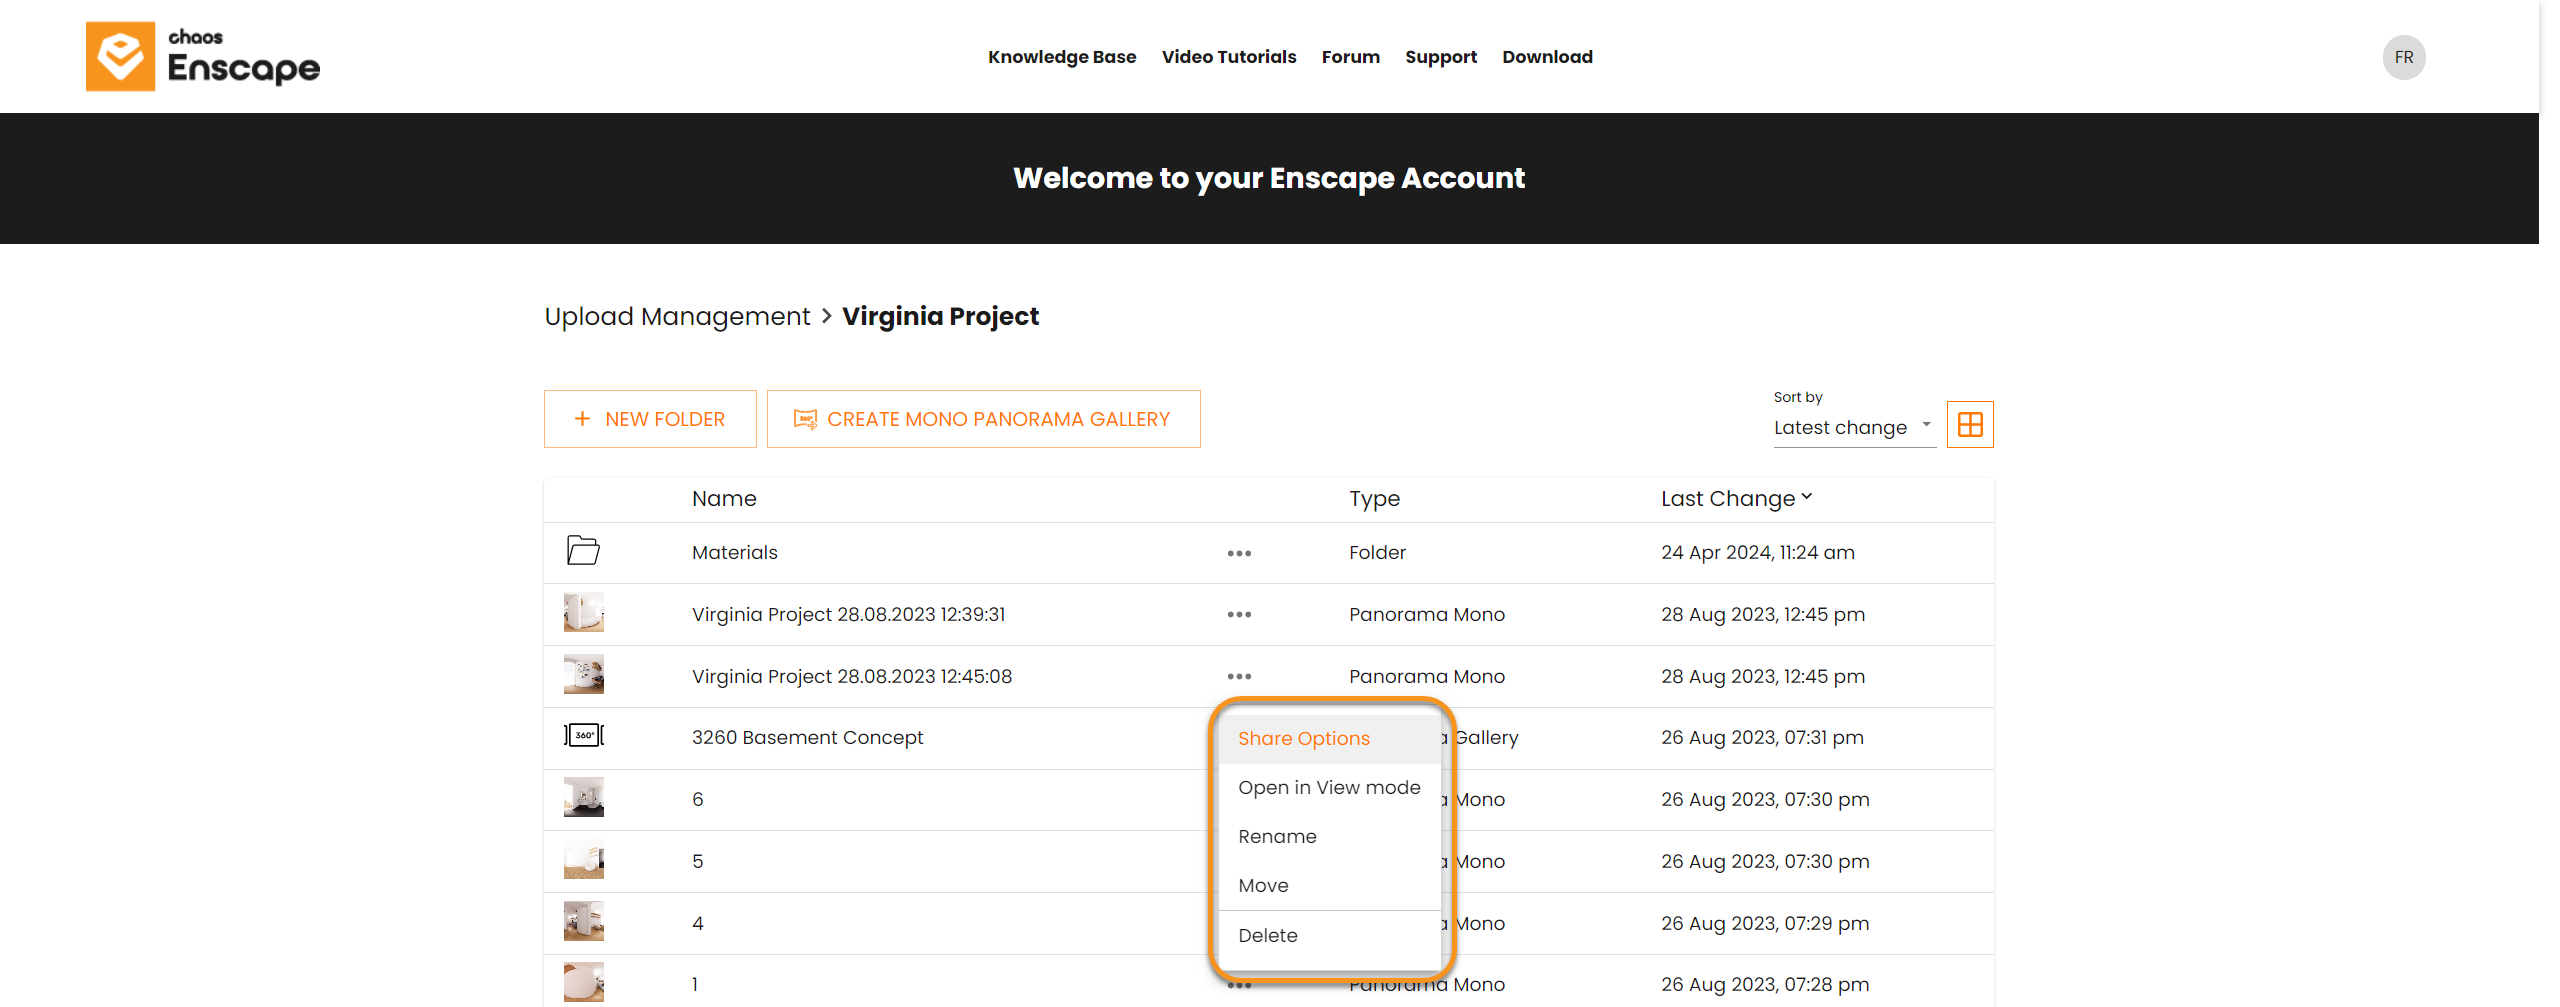The height and width of the screenshot is (1007, 2560).
Task: Click the Folder type cell for Materials
Action: click(1377, 553)
